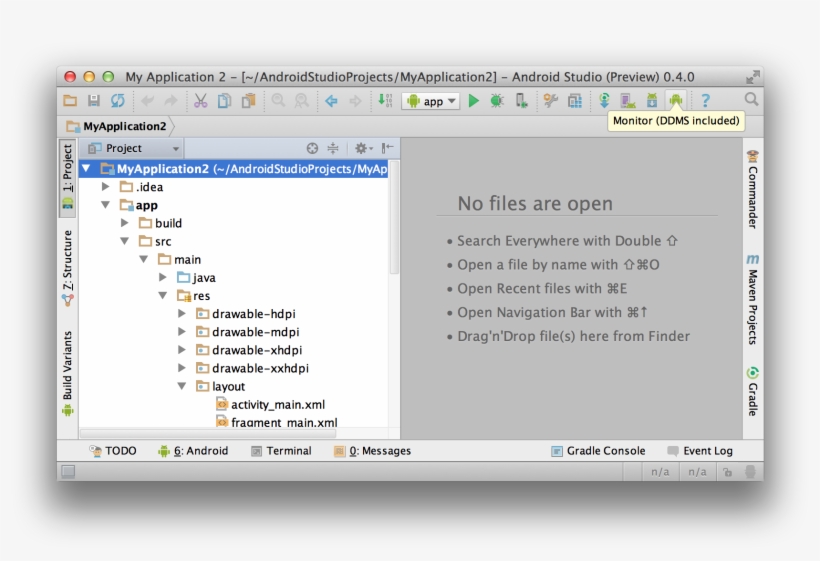
Task: Click the Redo arrow in toolbar
Action: tap(171, 100)
